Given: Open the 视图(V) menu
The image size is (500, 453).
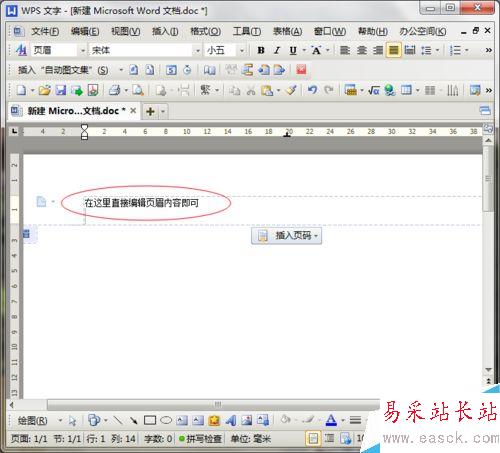Looking at the screenshot, I should point(125,32).
